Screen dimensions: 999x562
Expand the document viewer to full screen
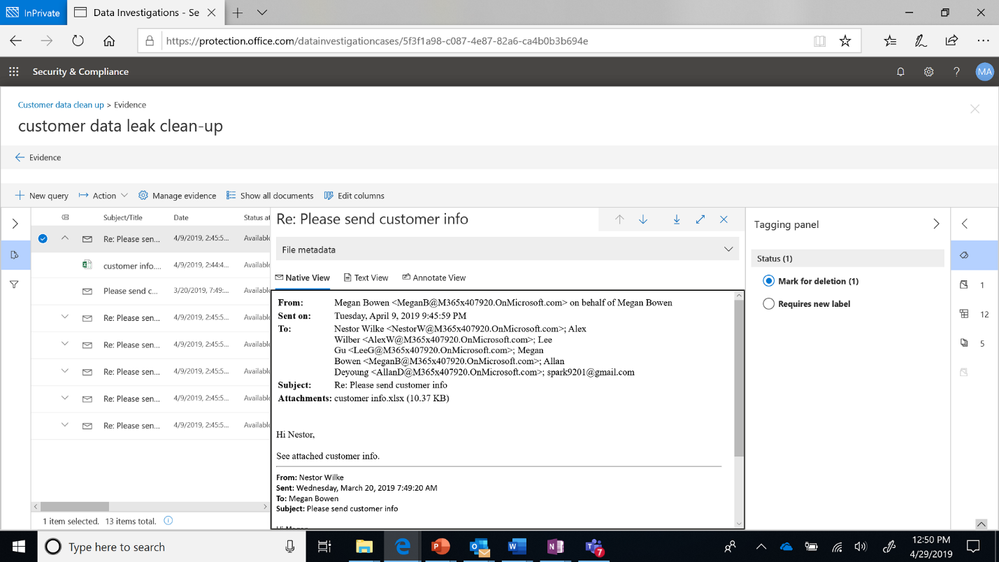point(700,219)
